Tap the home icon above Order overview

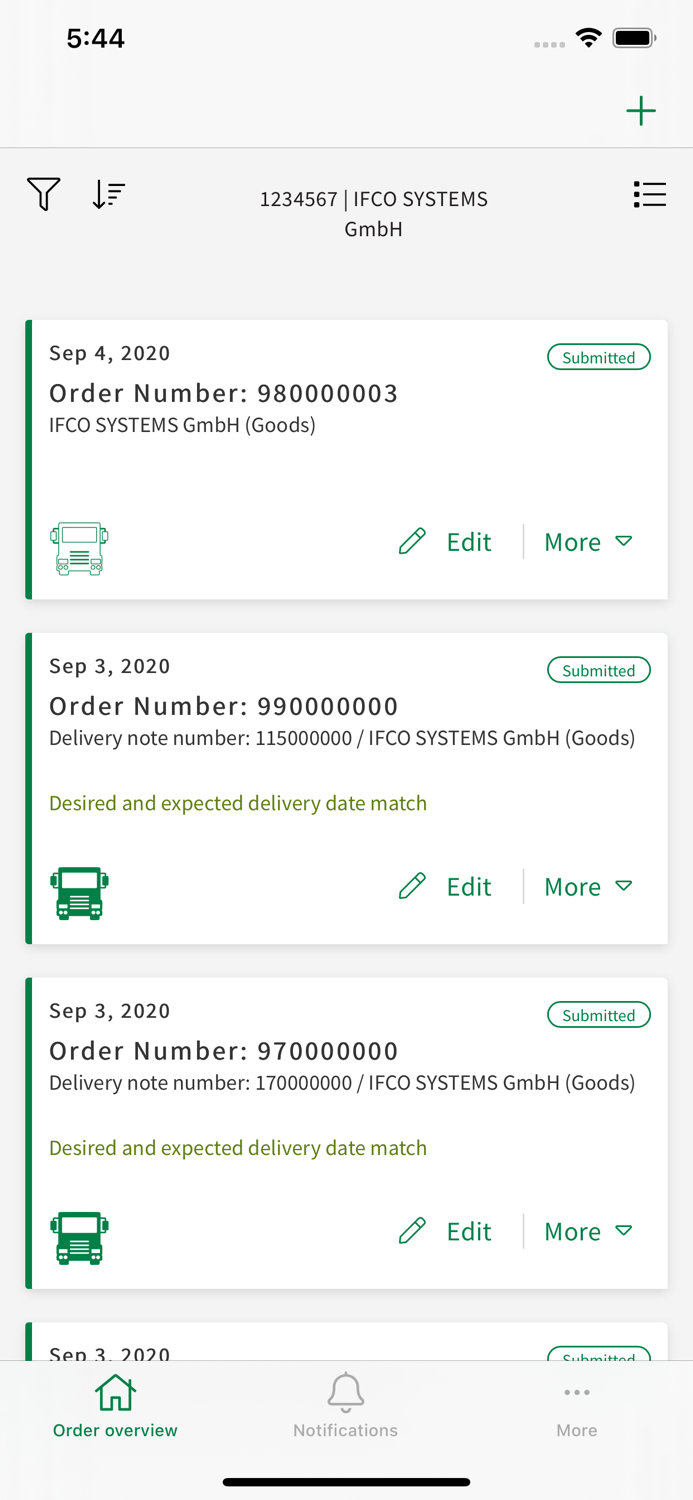click(115, 1391)
